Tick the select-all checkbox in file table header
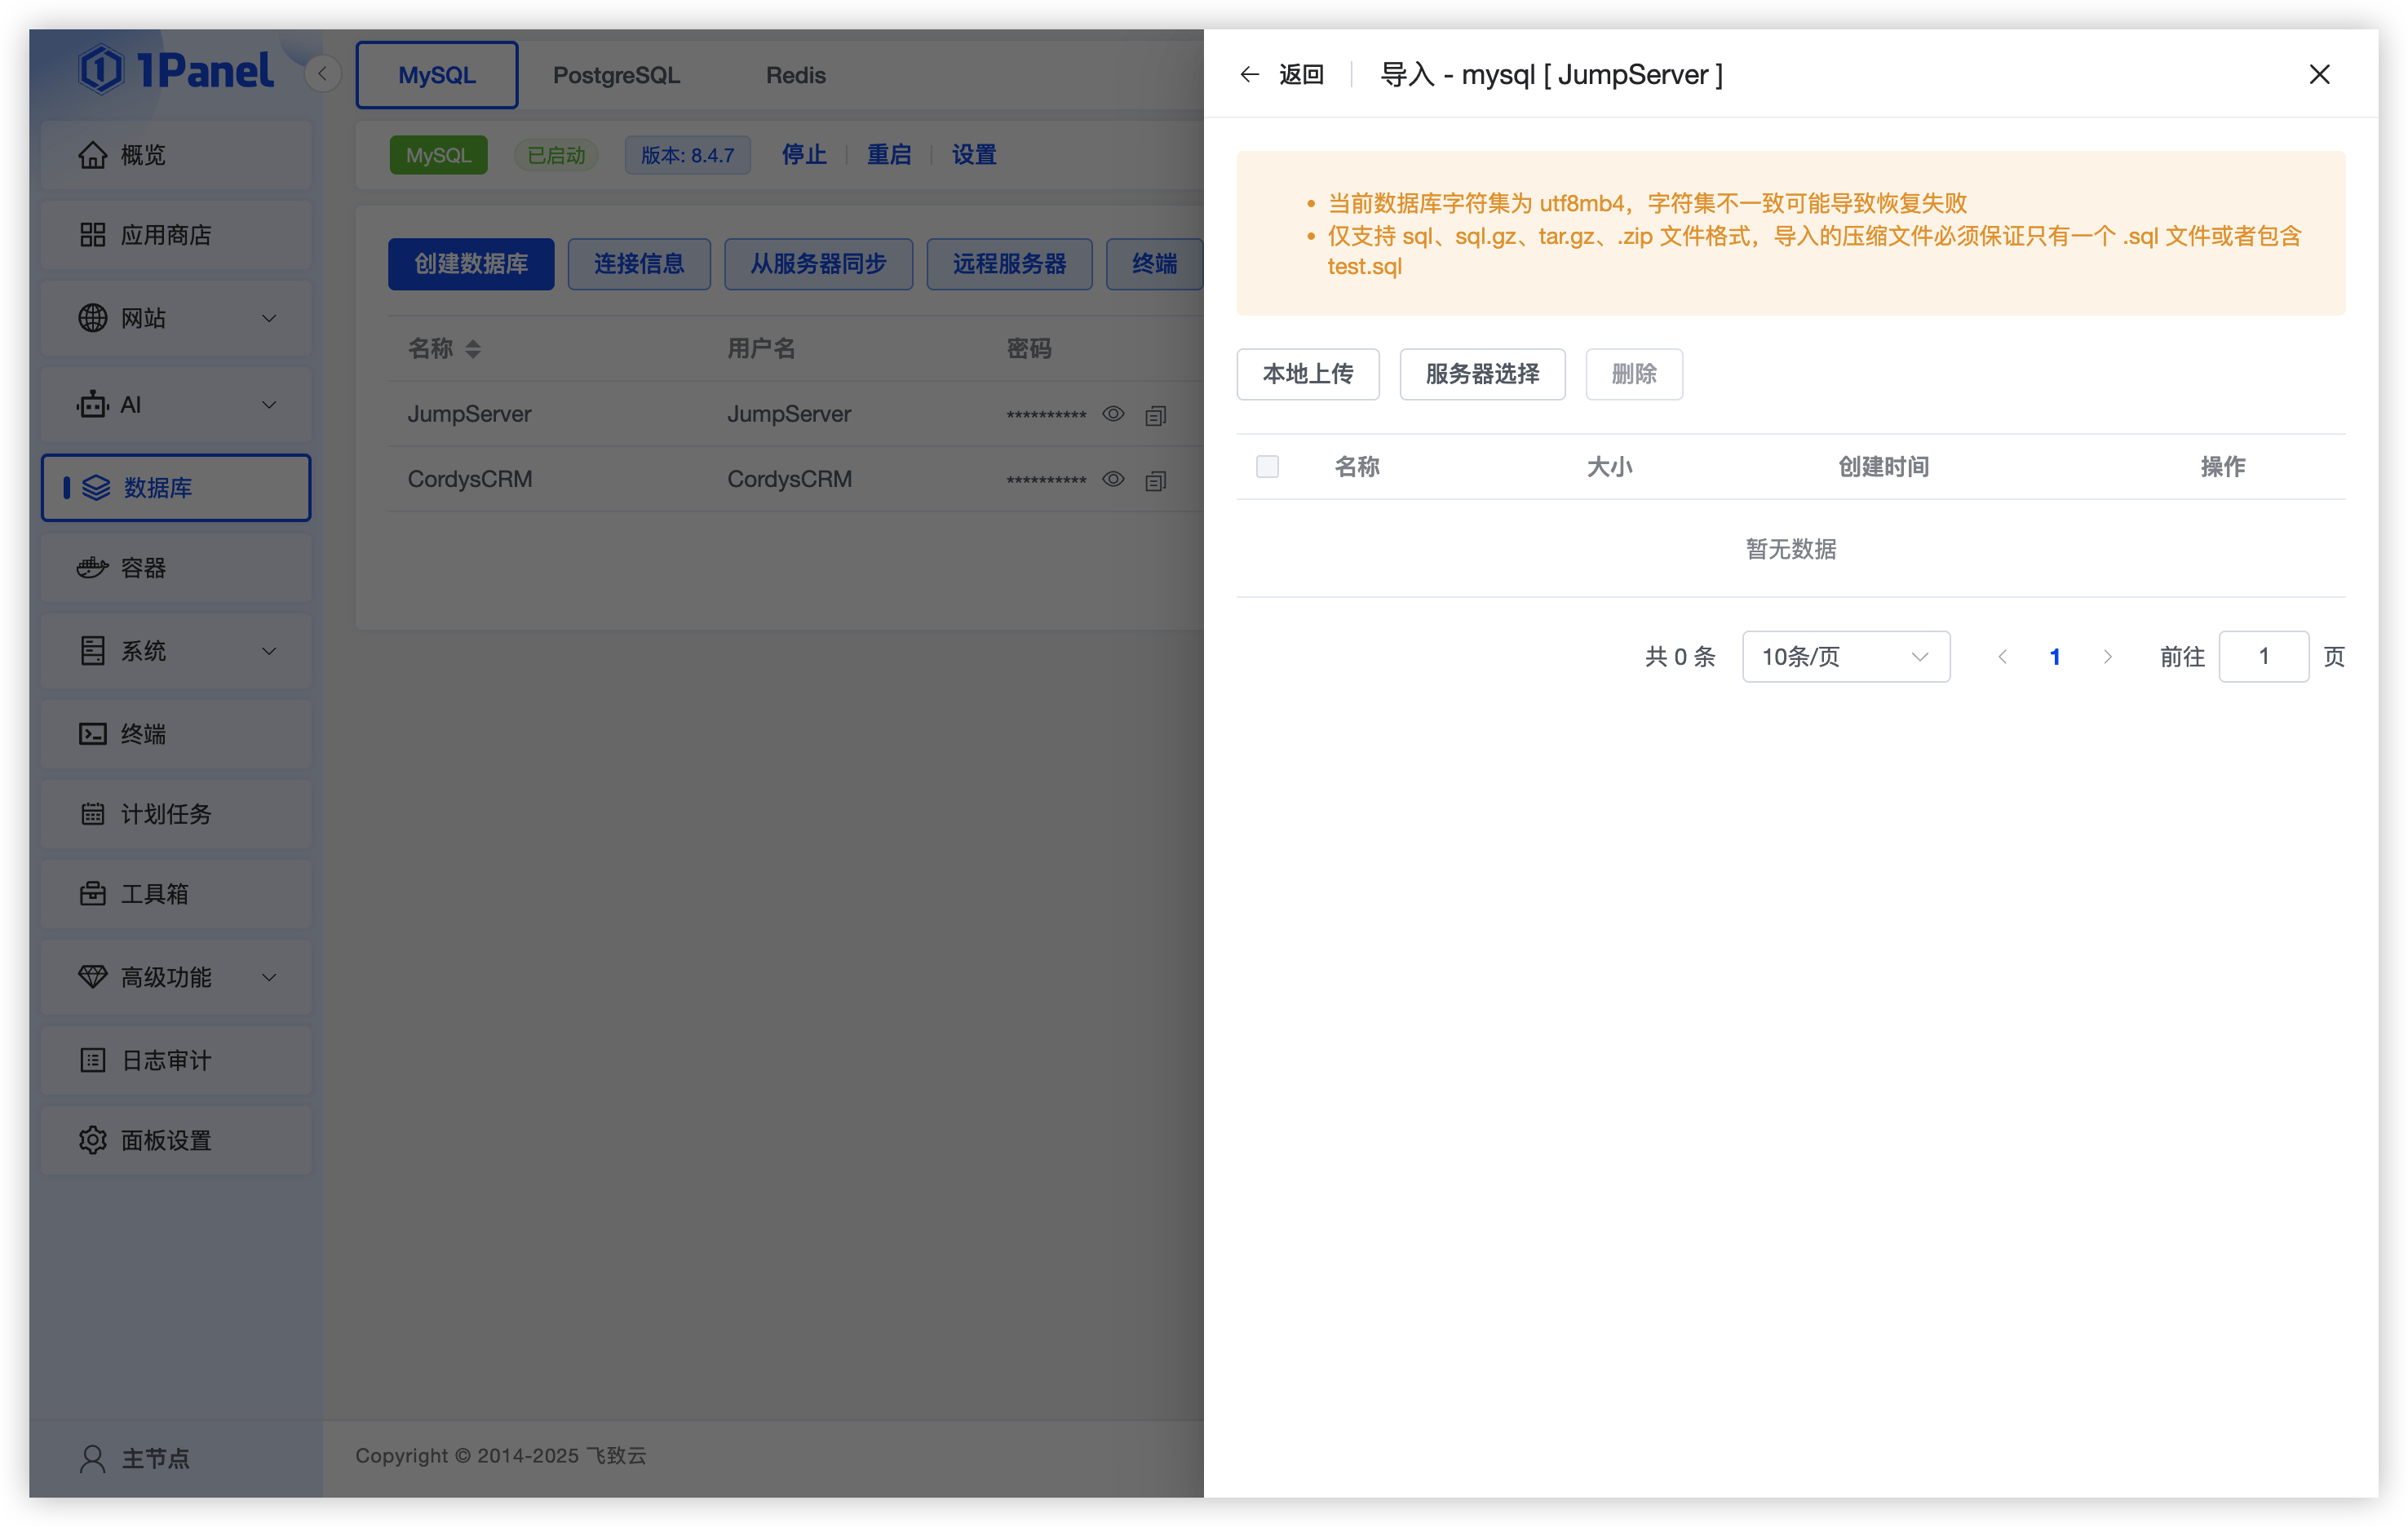Viewport: 2408px width, 1527px height. pos(1267,467)
